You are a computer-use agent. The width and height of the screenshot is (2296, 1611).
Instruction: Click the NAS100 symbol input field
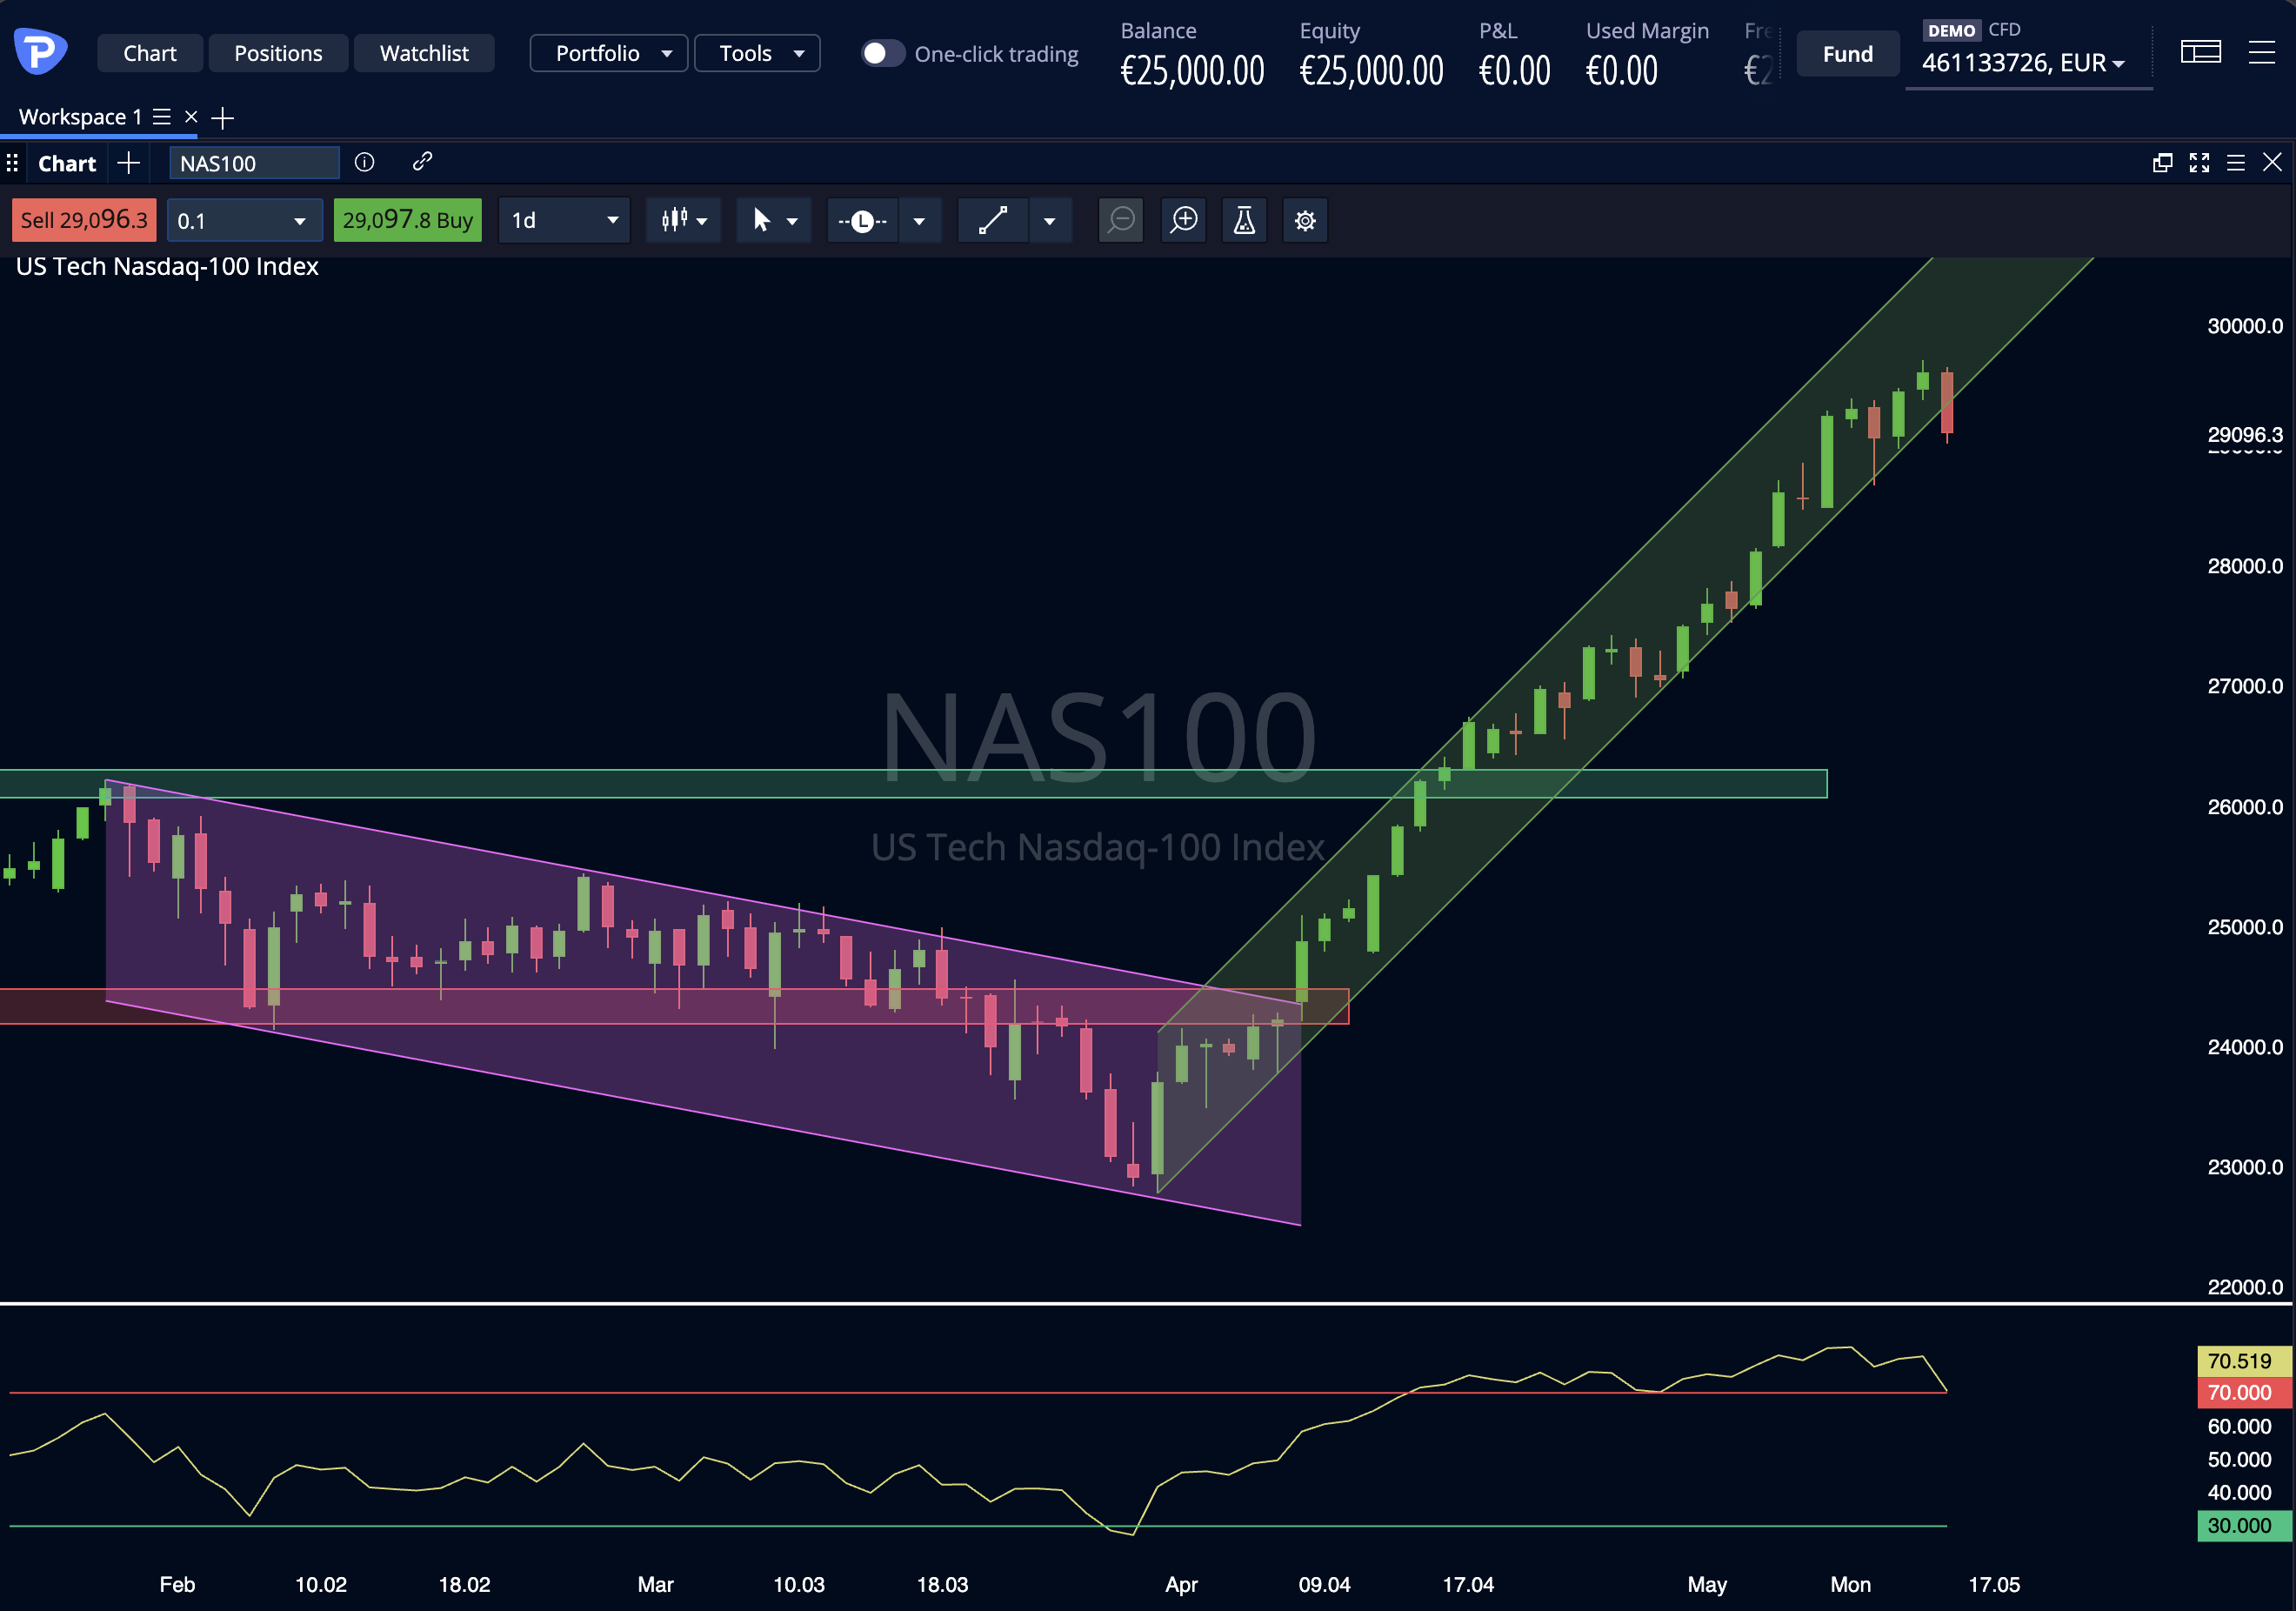pos(254,163)
